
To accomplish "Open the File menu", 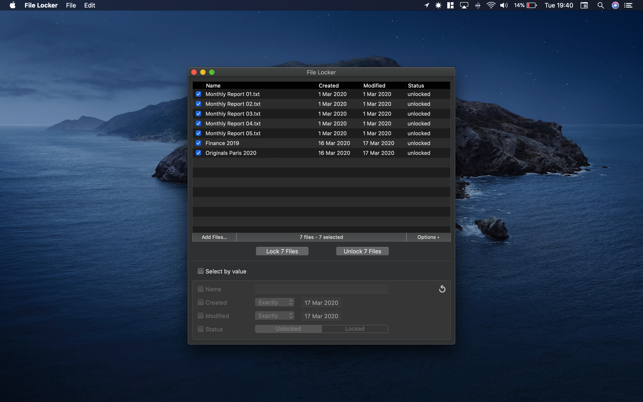I will (x=71, y=5).
